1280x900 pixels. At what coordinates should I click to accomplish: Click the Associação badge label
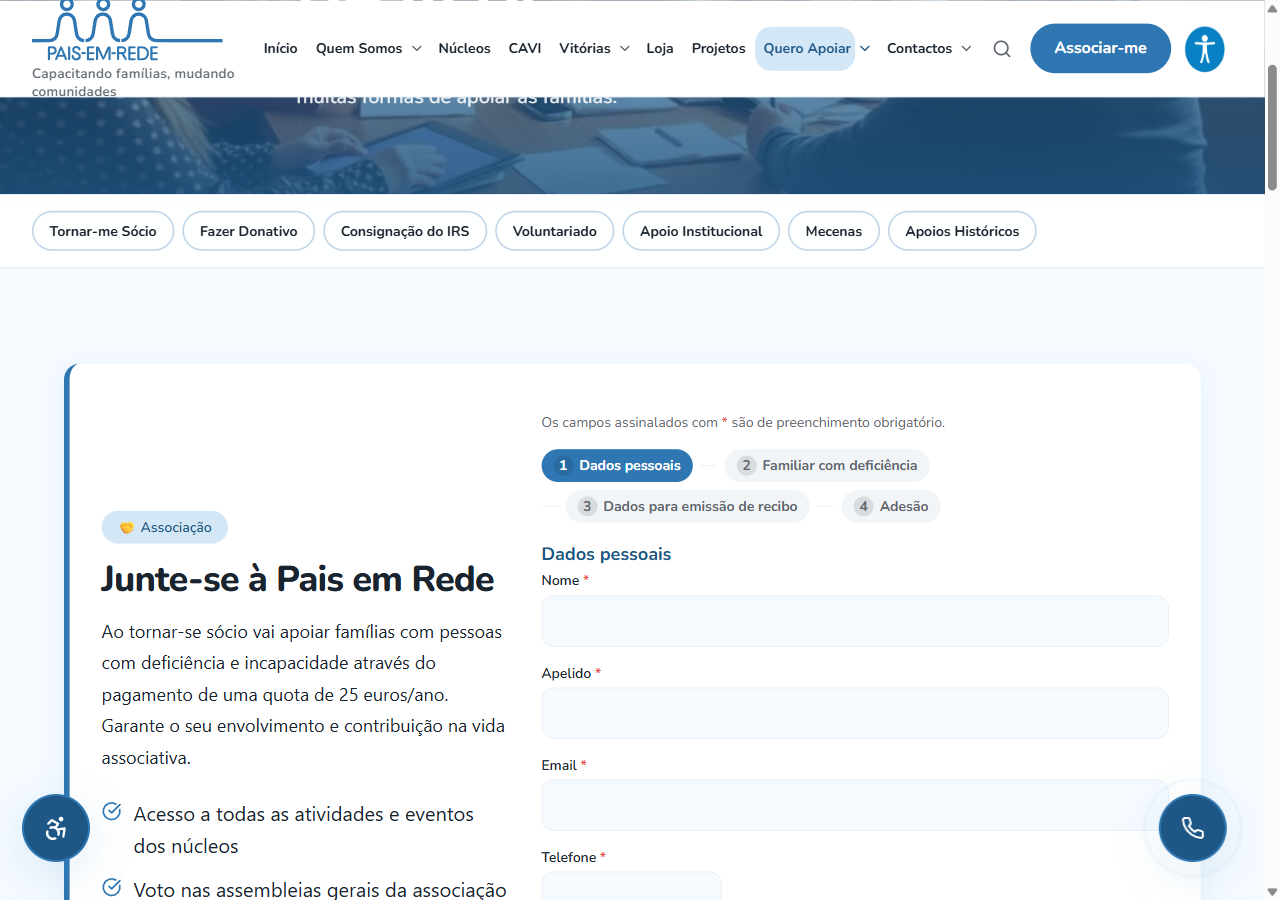(x=165, y=527)
